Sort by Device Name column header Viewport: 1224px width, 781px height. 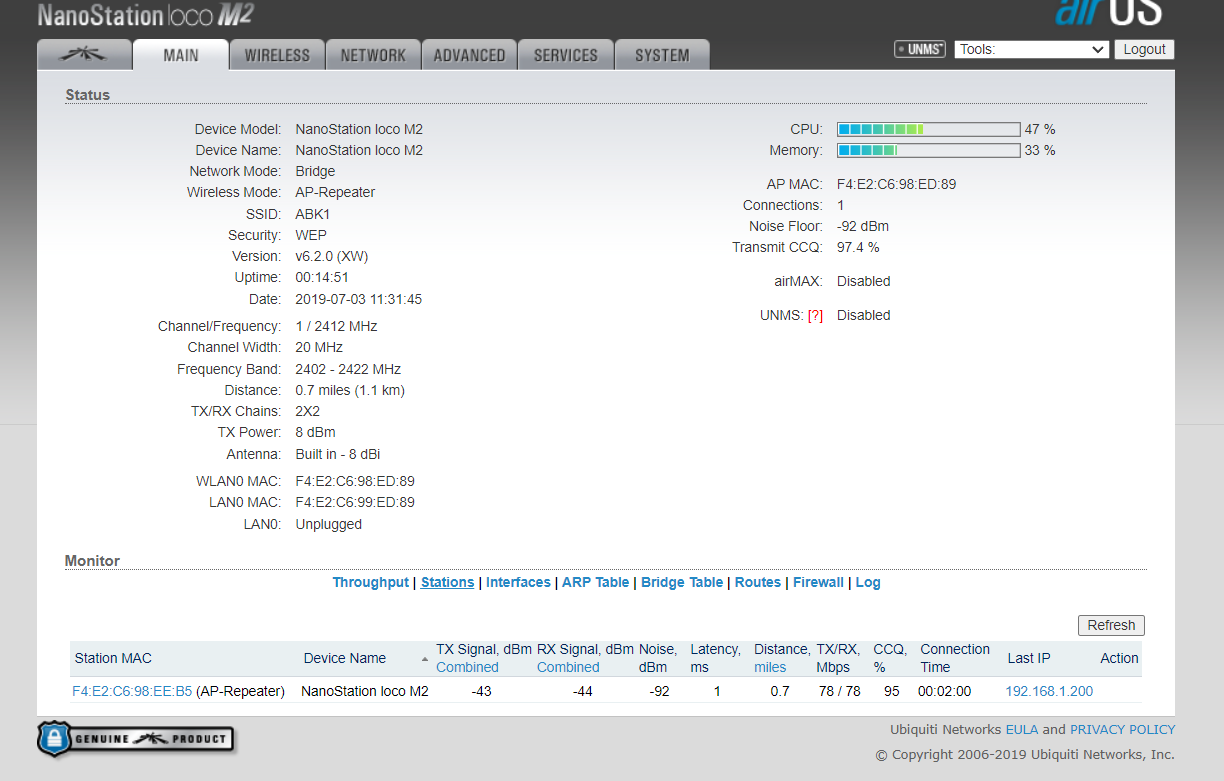pyautogui.click(x=345, y=658)
